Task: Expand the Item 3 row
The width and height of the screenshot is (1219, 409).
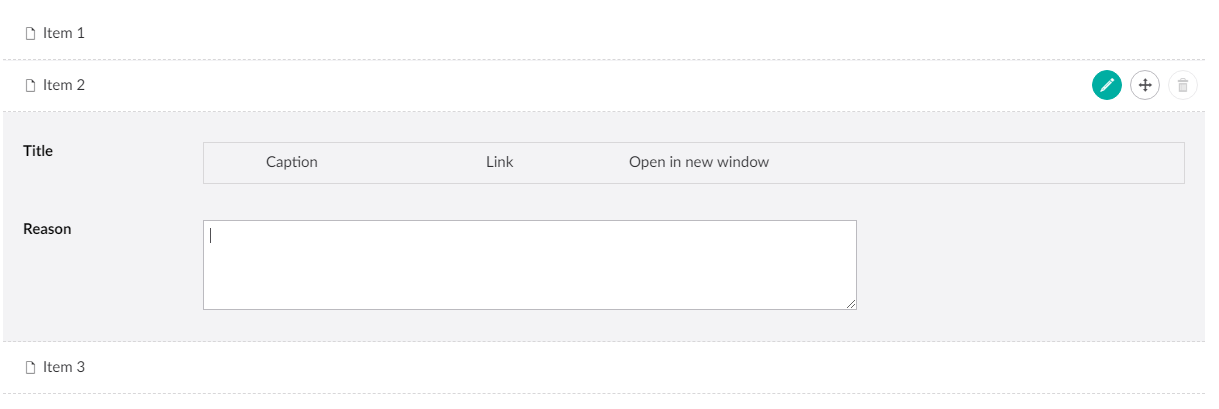Action: [609, 367]
